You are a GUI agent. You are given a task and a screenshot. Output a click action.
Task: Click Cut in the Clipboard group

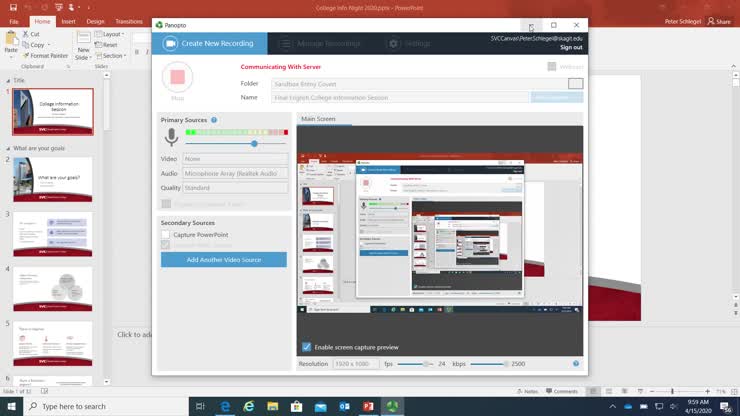[31, 34]
